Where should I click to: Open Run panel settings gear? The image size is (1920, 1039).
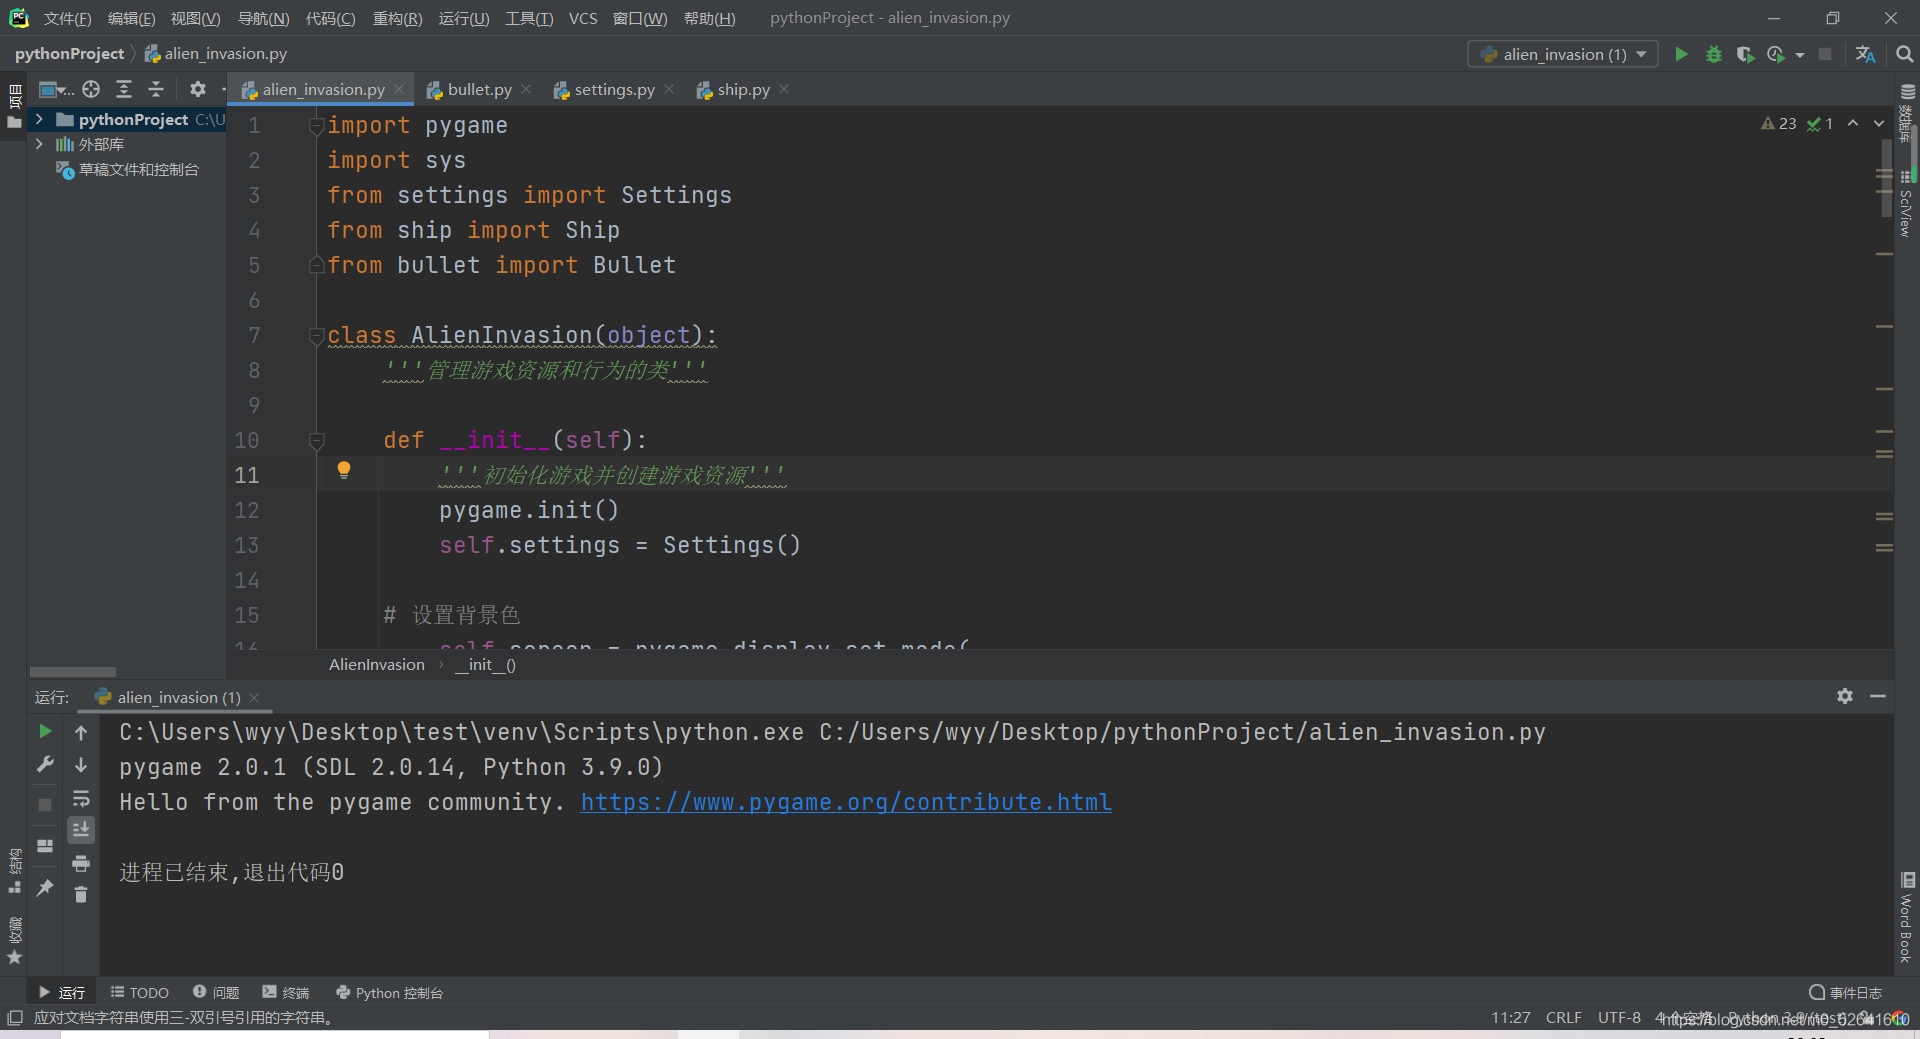tap(1845, 696)
